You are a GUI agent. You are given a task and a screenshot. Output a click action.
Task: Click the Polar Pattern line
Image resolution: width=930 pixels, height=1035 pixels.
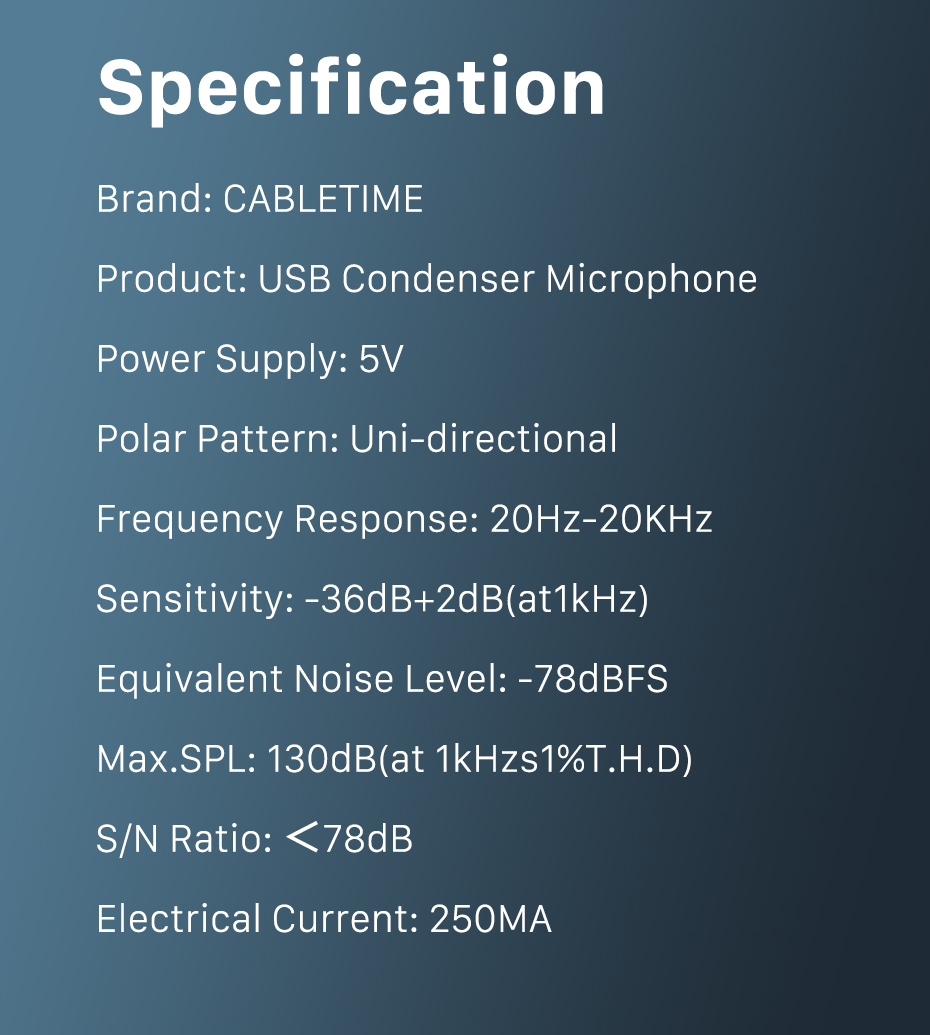(x=357, y=439)
